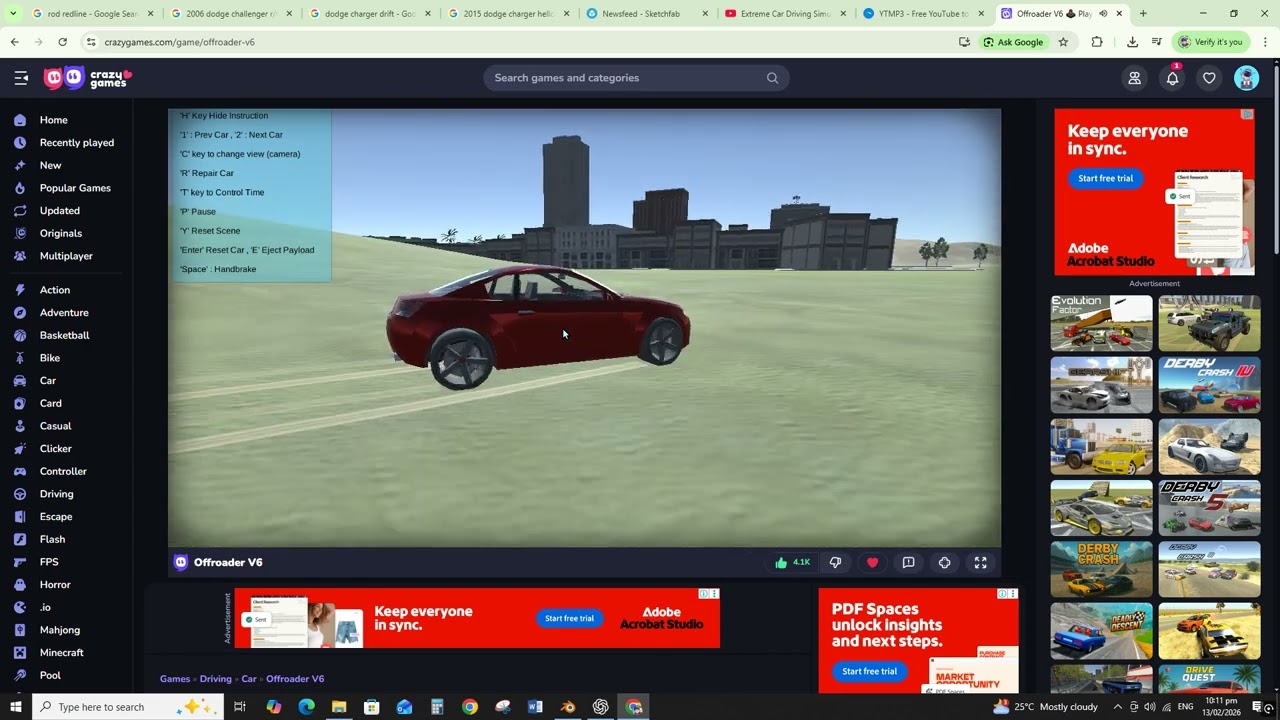Switch to the Newsfeed - Sketchfab tab

coord(647,14)
